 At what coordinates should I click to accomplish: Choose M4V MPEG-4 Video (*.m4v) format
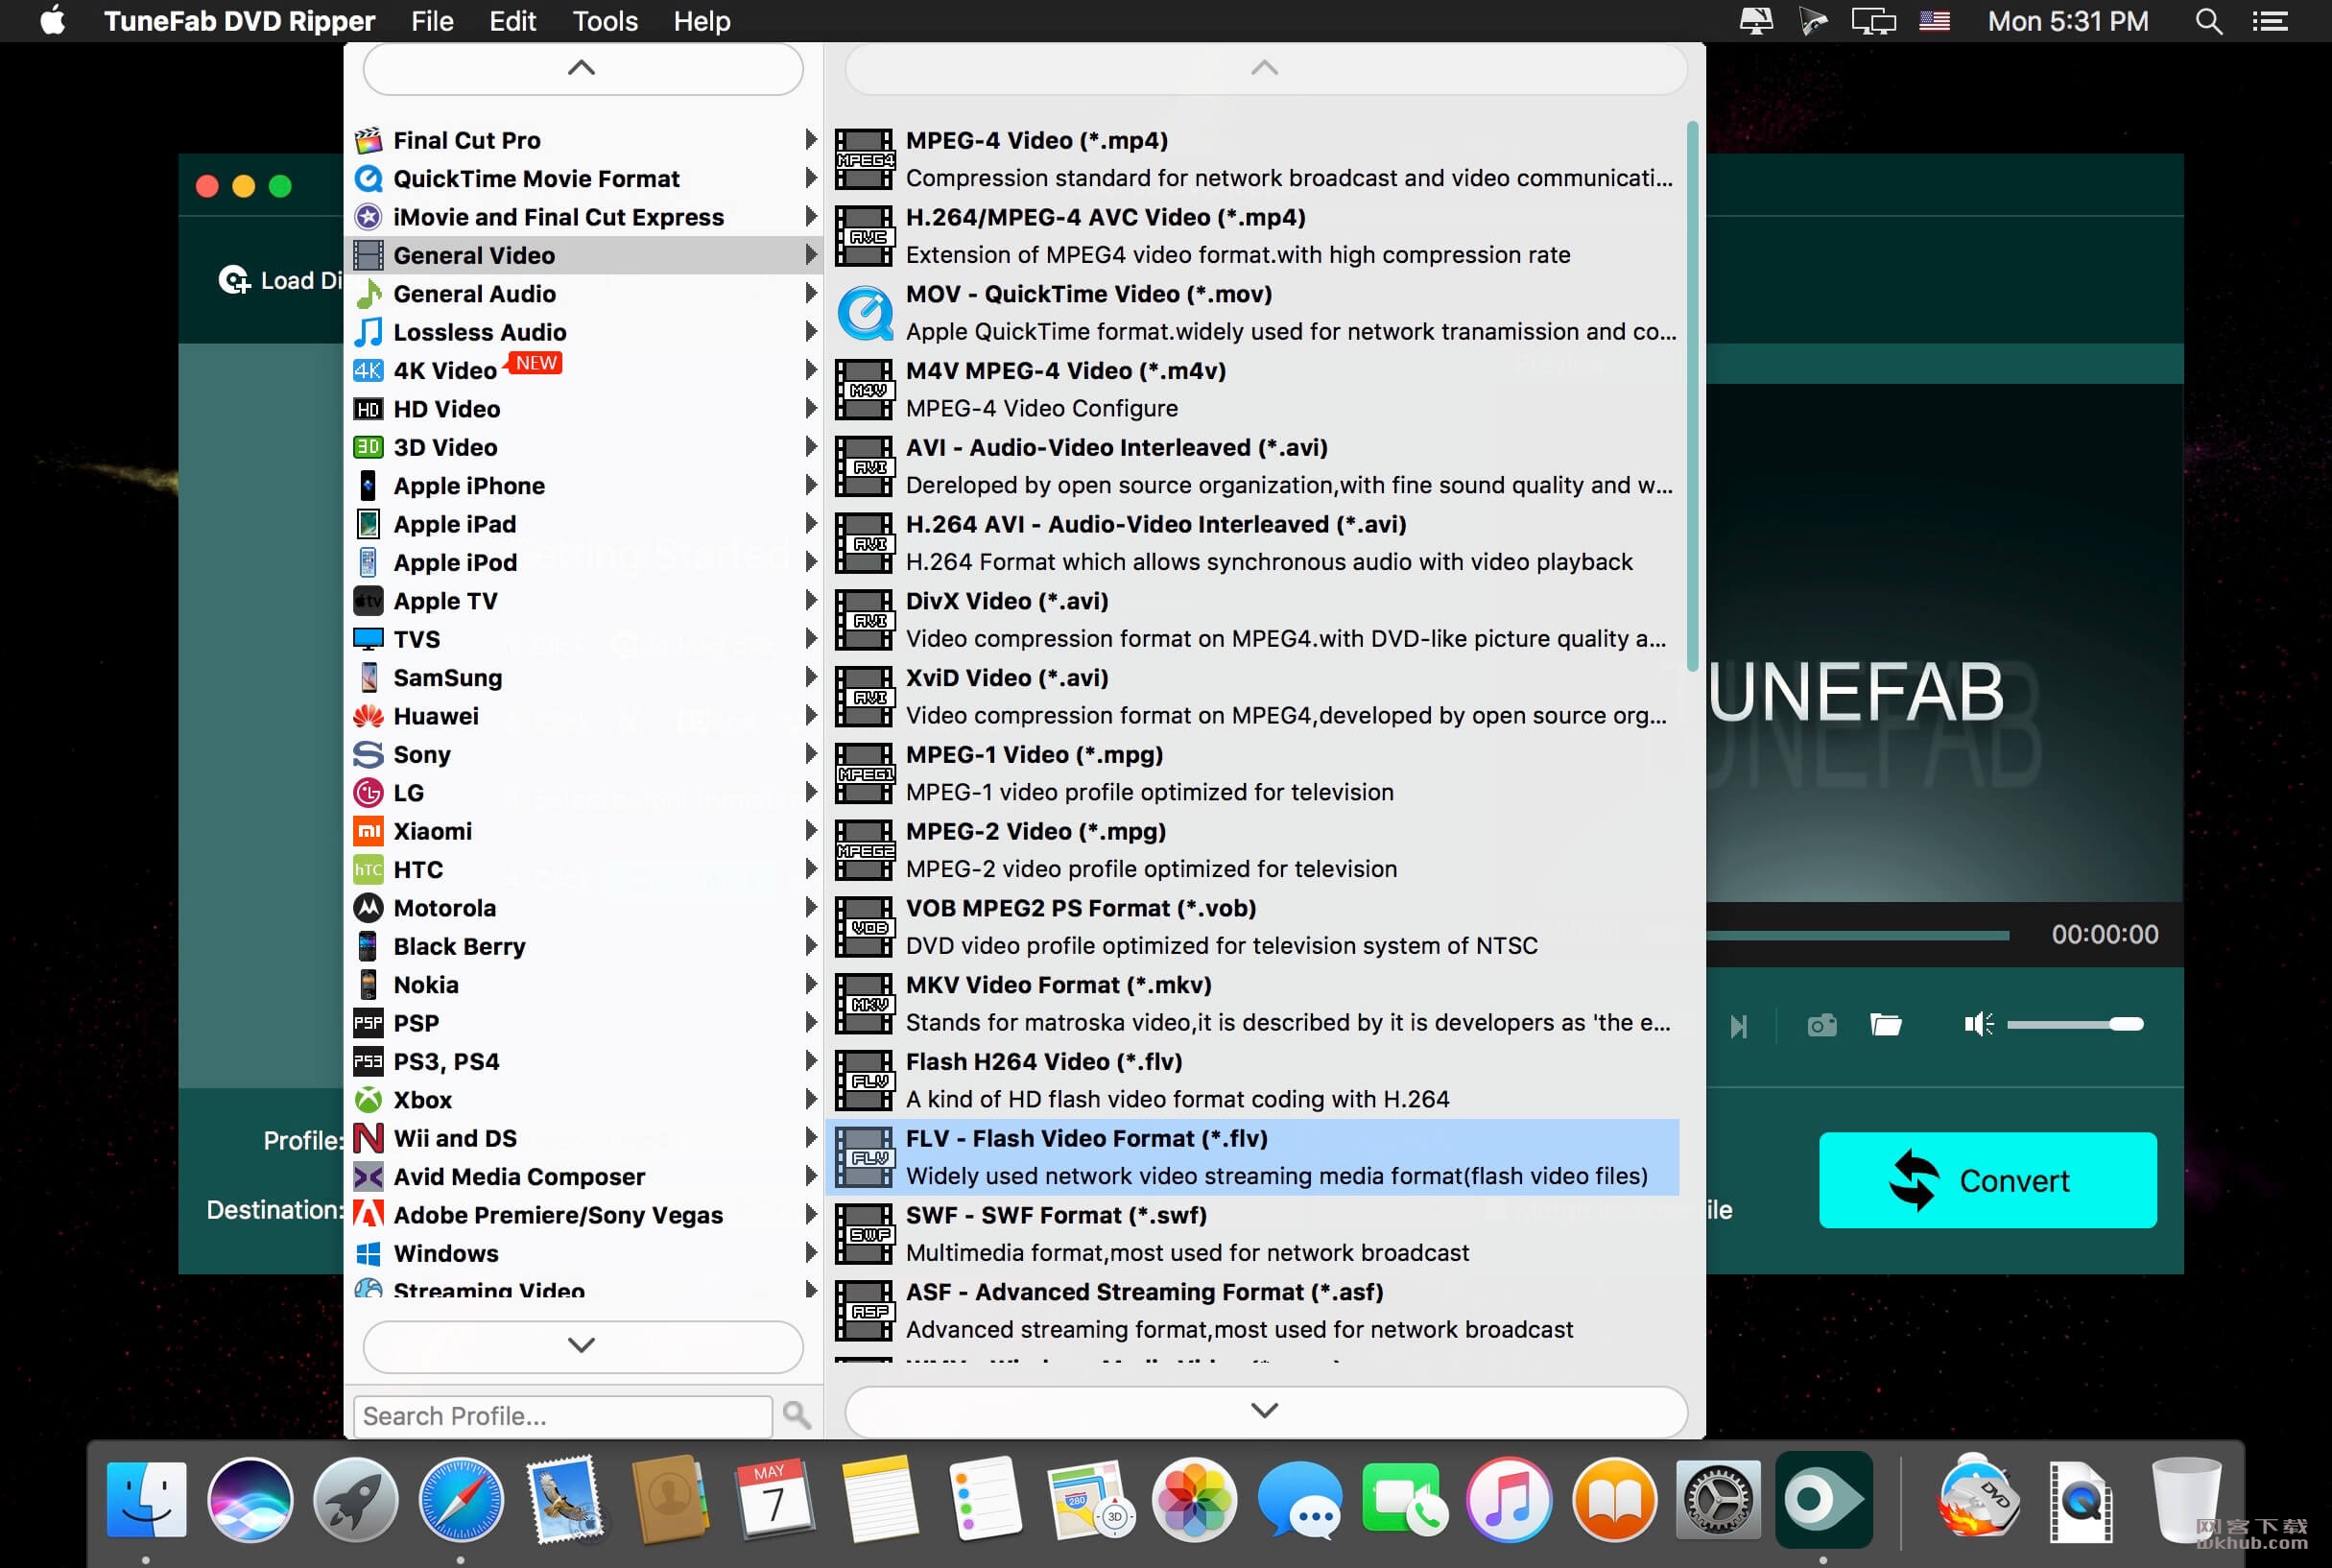1254,390
